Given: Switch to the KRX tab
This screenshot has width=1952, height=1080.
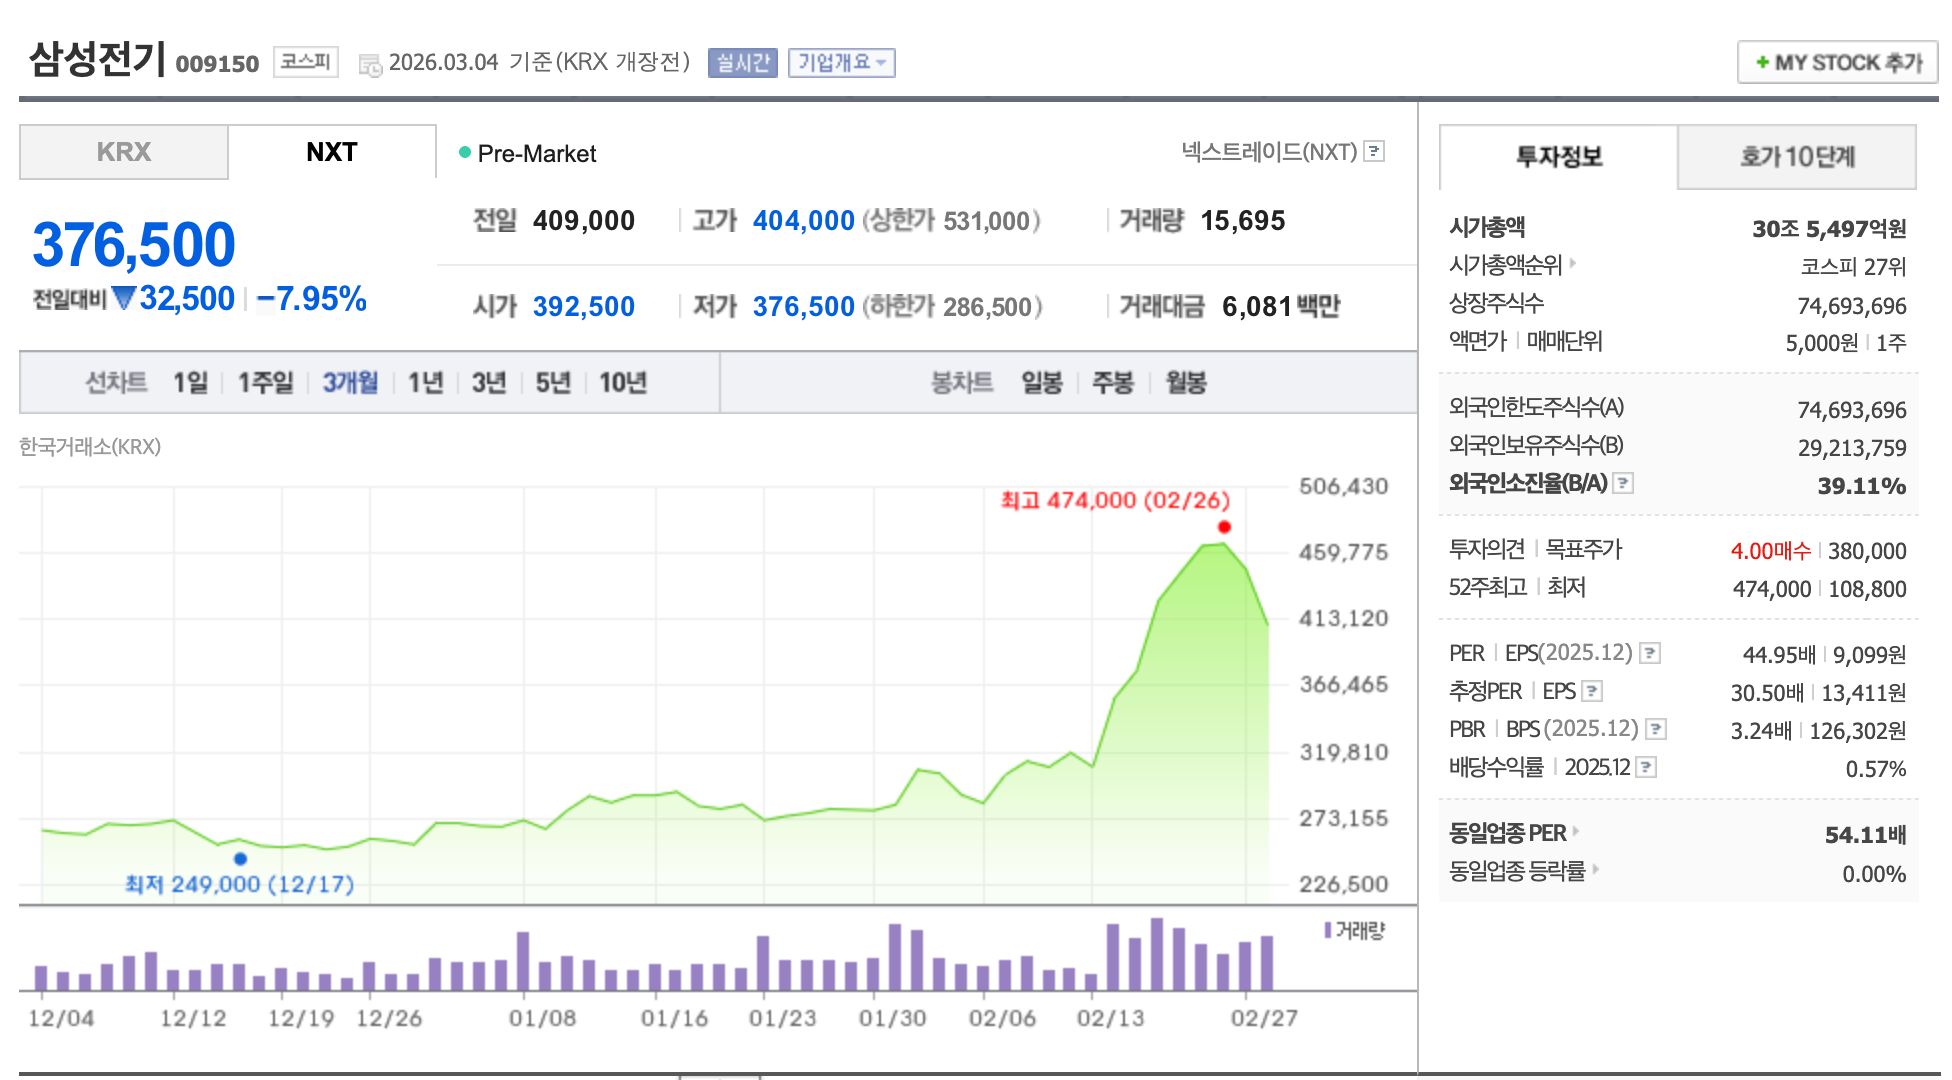Looking at the screenshot, I should click(x=124, y=152).
